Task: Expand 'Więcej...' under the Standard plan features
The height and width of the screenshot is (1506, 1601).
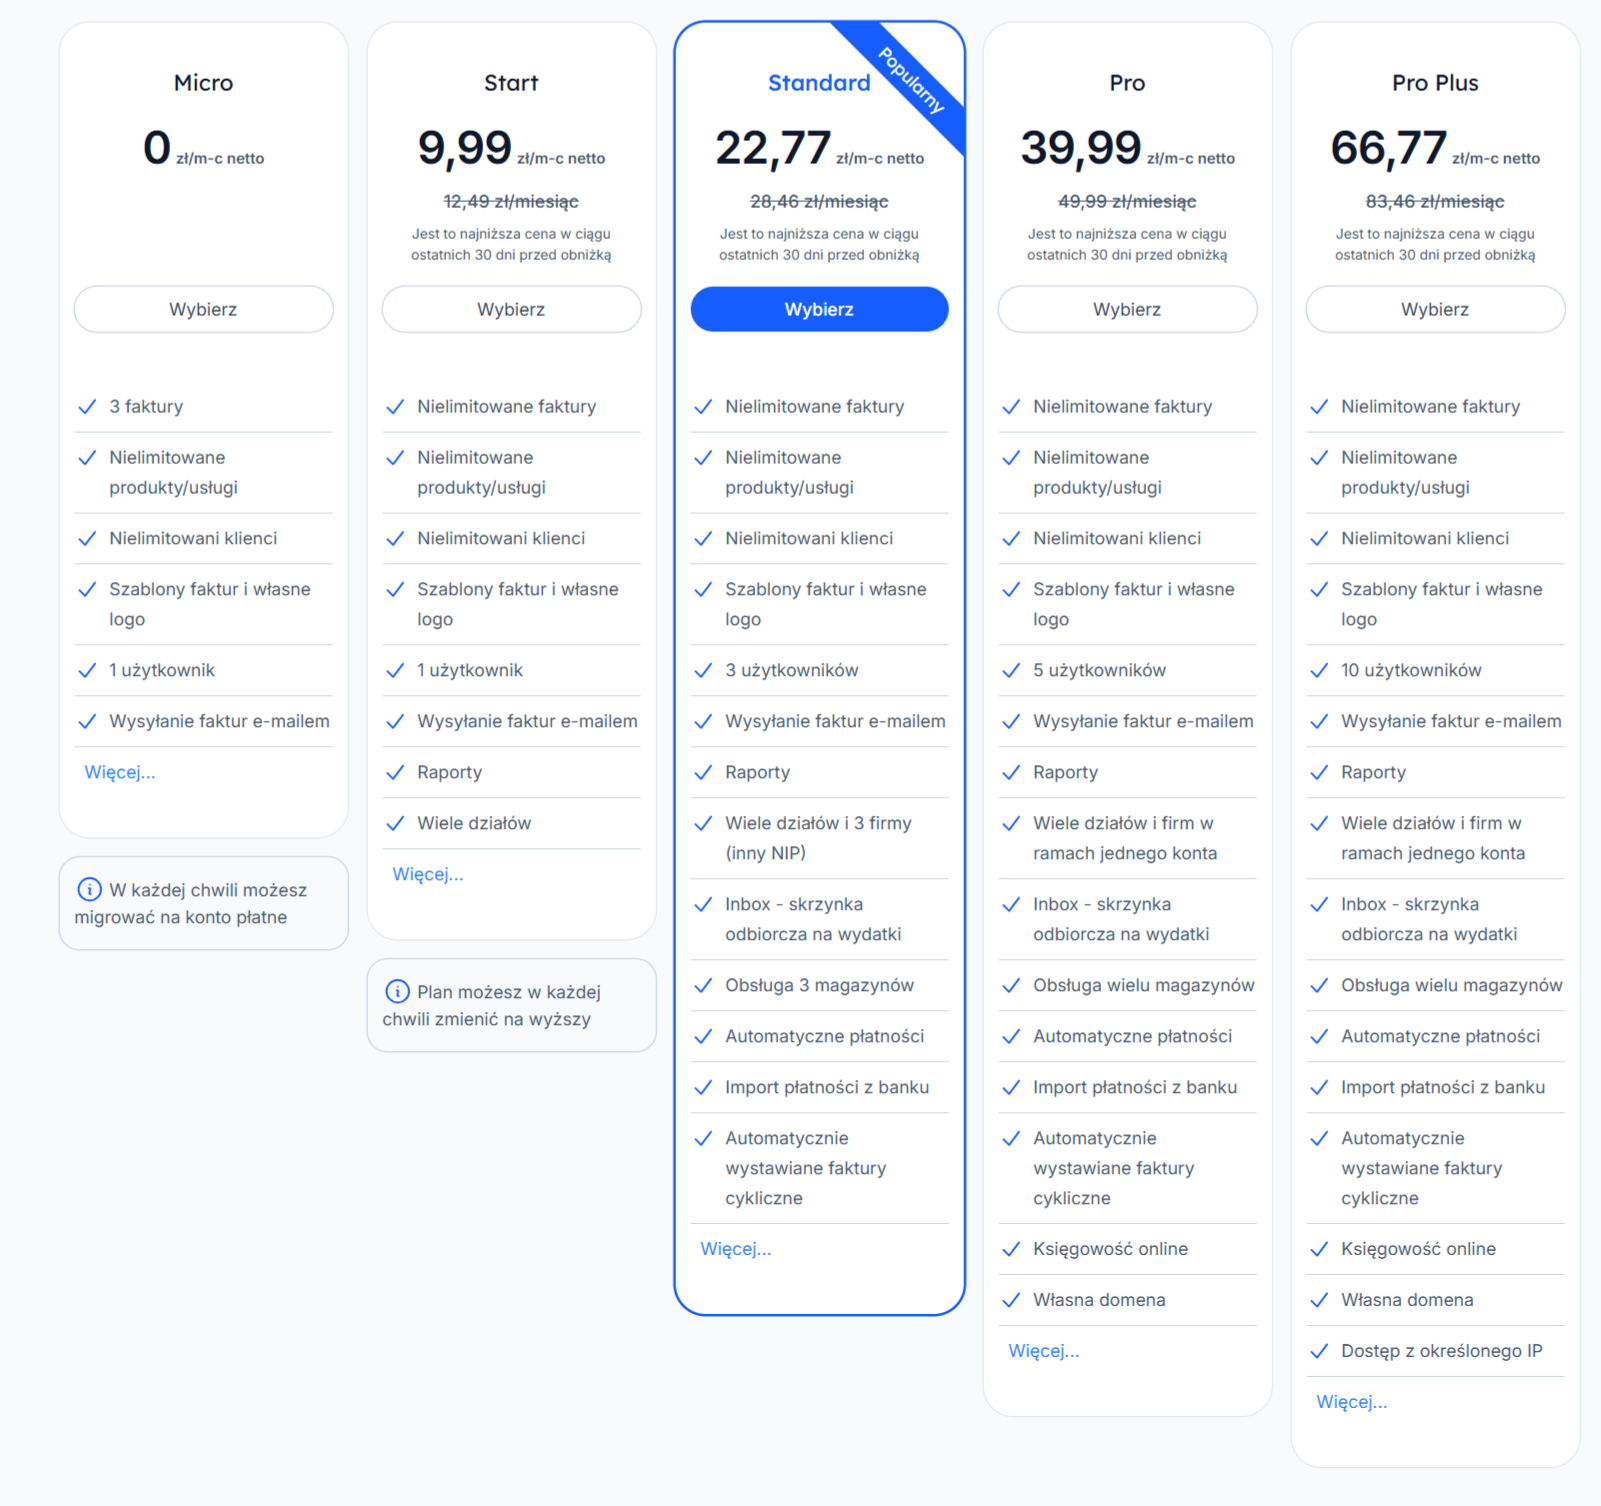Action: pyautogui.click(x=735, y=1248)
